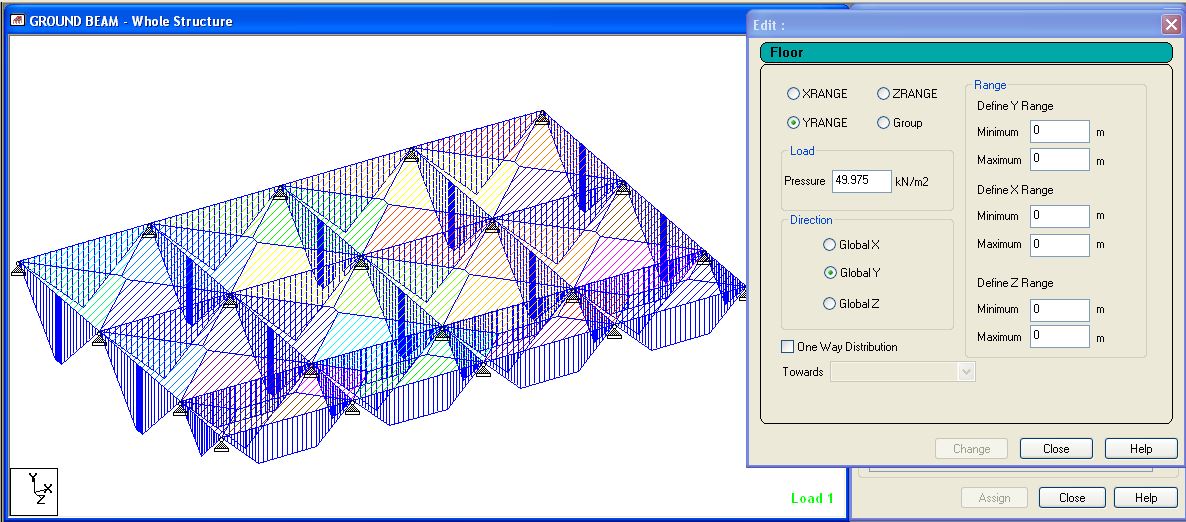This screenshot has width=1186, height=522.
Task: Click X Range Minimum input field
Action: coord(1060,216)
